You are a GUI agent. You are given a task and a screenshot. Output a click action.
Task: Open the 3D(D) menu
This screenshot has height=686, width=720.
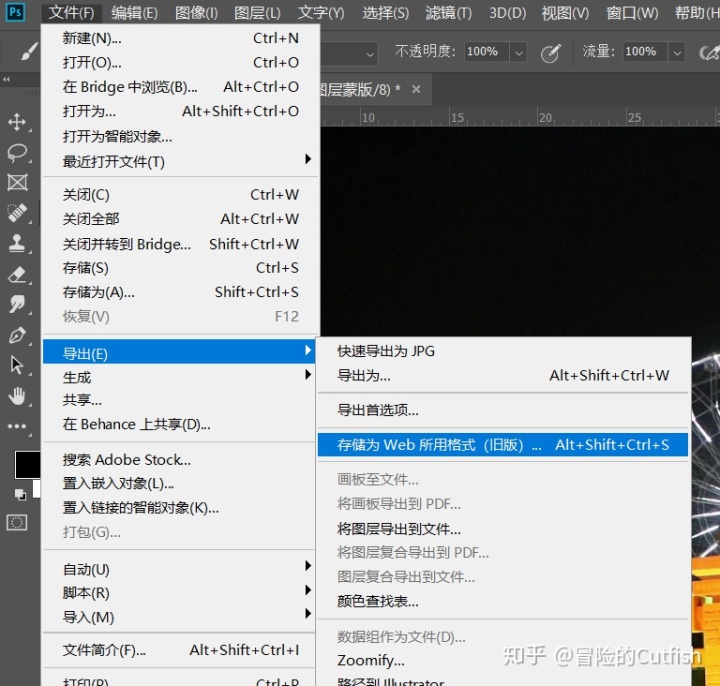tap(507, 13)
